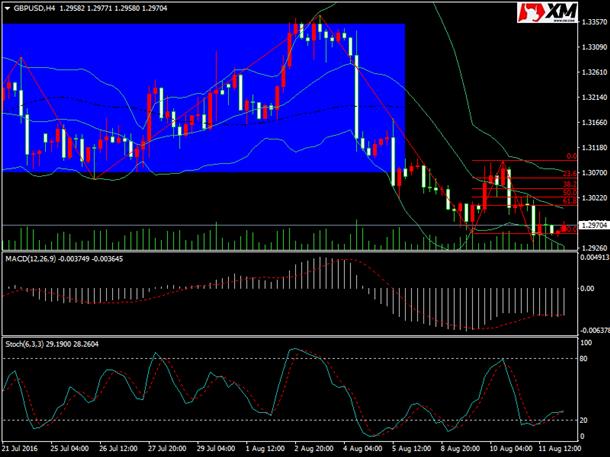Click the MACD 0.004913 scale value
610x457 pixels.
(594, 257)
